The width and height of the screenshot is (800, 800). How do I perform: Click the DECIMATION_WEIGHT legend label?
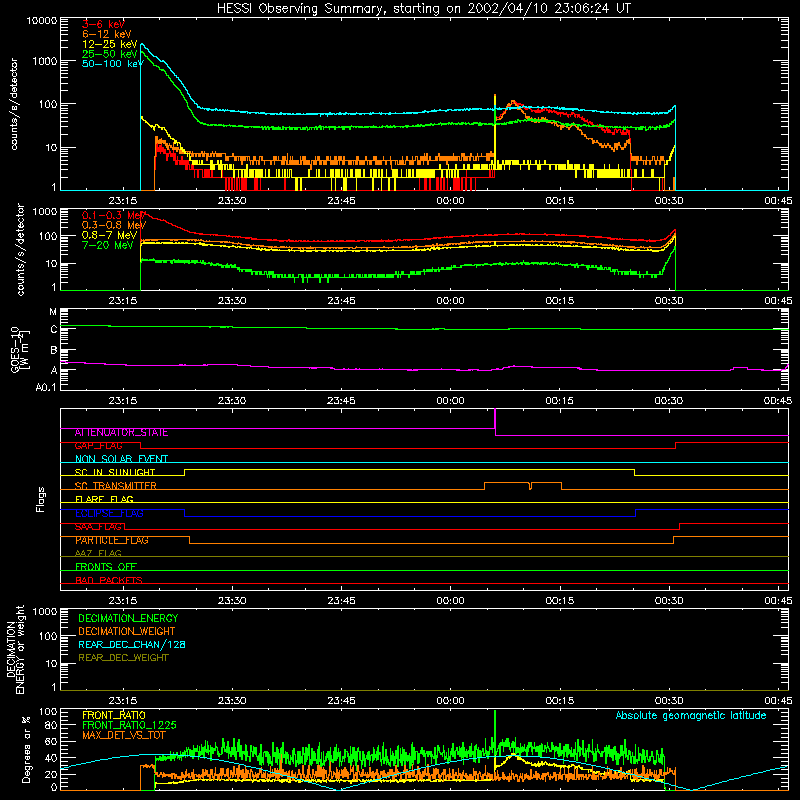tap(127, 631)
